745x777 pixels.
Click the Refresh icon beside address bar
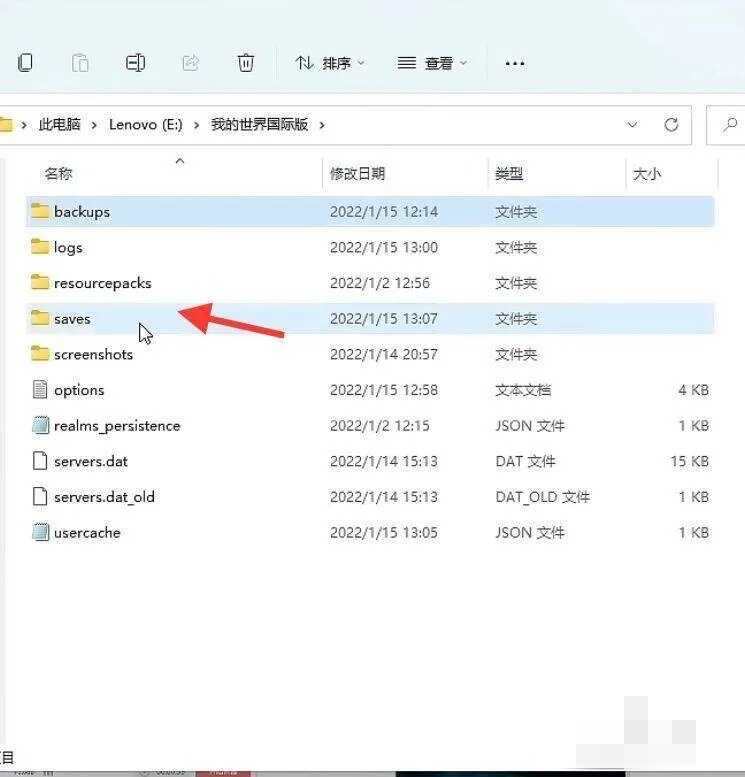pos(671,125)
